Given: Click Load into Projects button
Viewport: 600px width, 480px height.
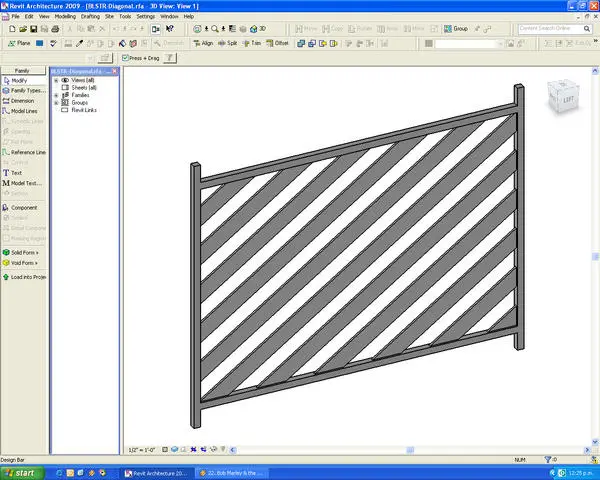Looking at the screenshot, I should (x=24, y=277).
